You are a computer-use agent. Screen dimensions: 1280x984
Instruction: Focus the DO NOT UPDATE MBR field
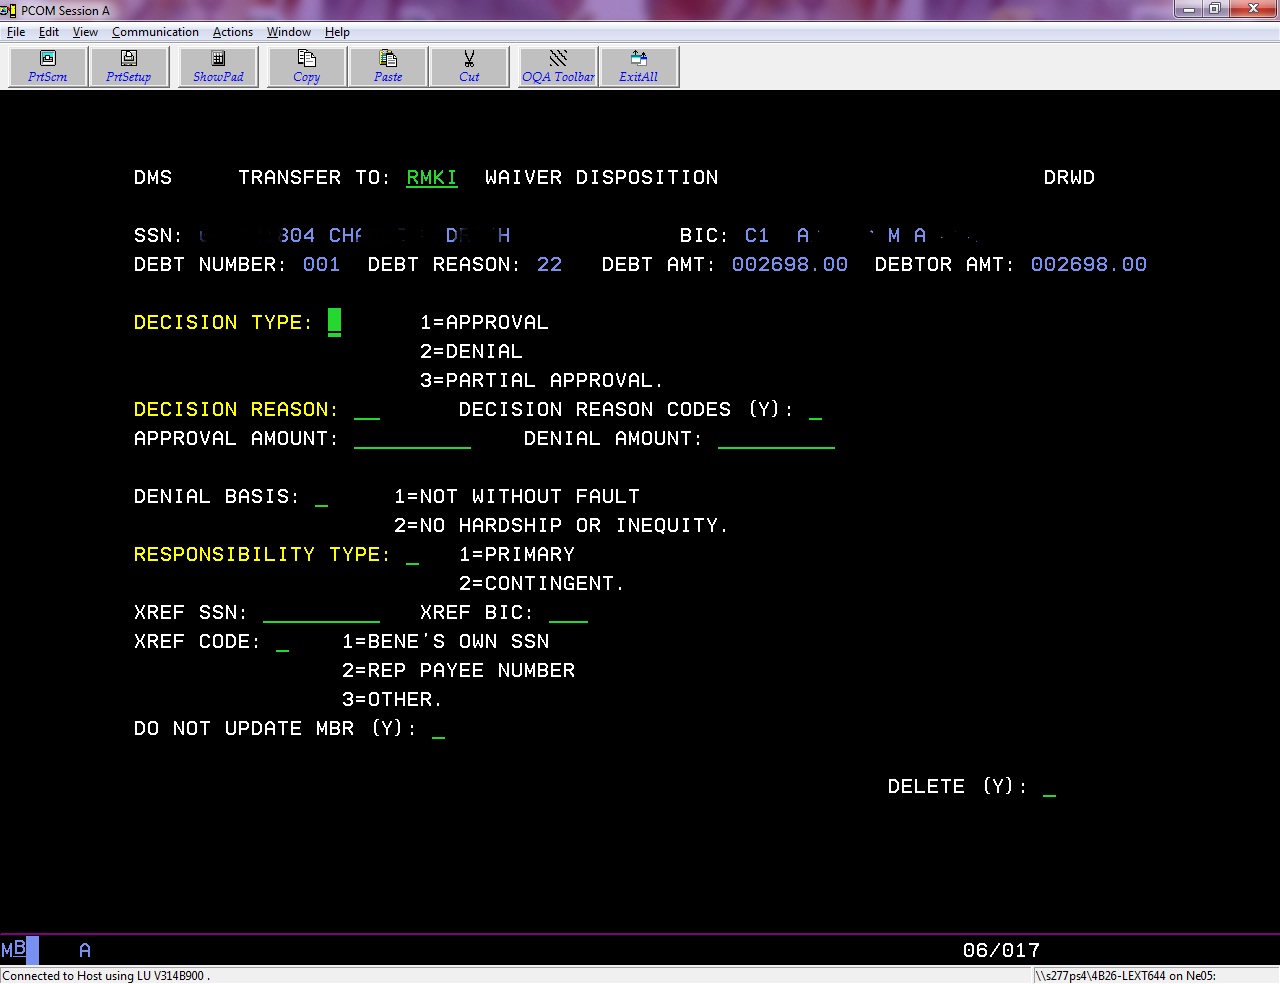(x=438, y=729)
